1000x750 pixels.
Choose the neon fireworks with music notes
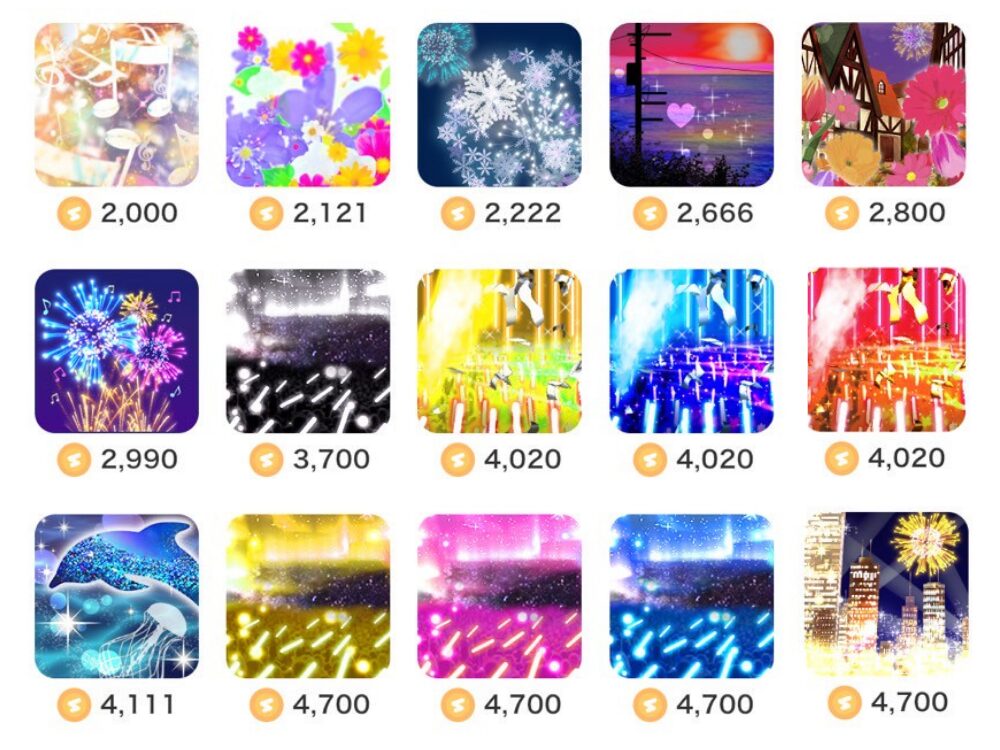coord(117,351)
